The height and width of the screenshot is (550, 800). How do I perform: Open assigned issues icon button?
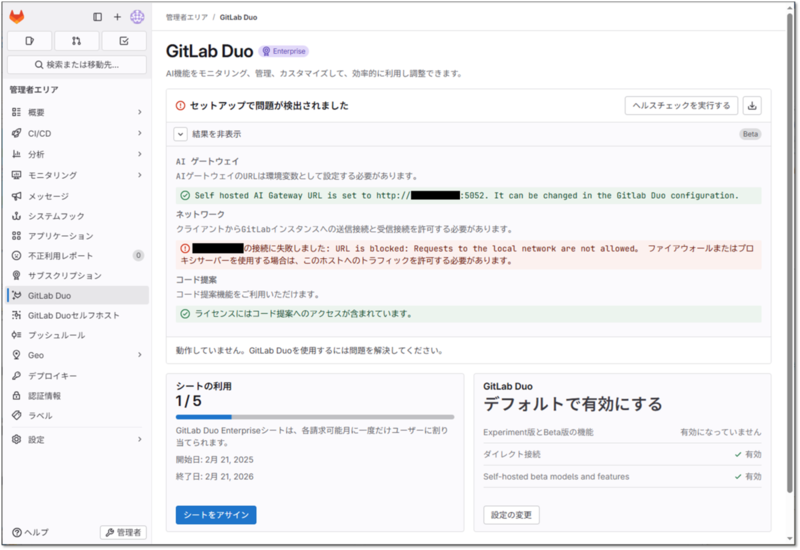(30, 41)
